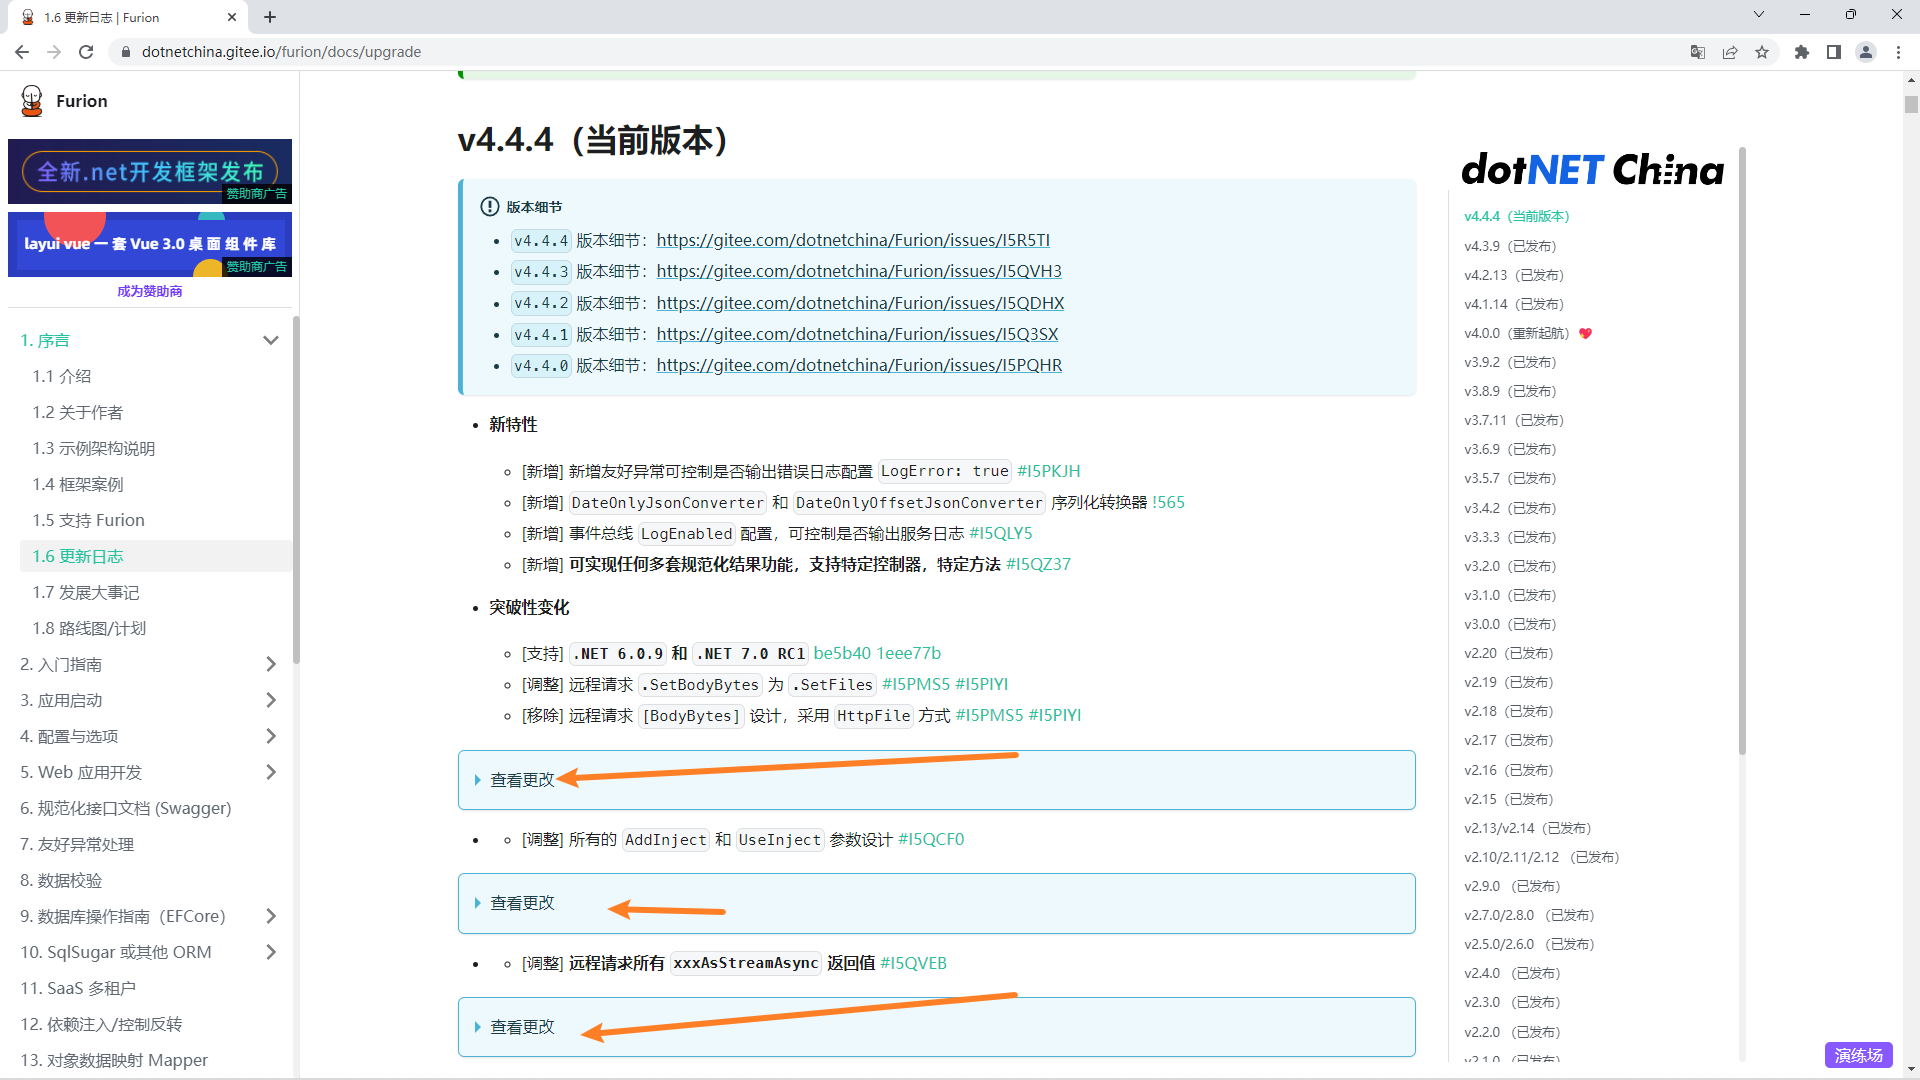Open the layui vue sponsor banner

pos(150,244)
